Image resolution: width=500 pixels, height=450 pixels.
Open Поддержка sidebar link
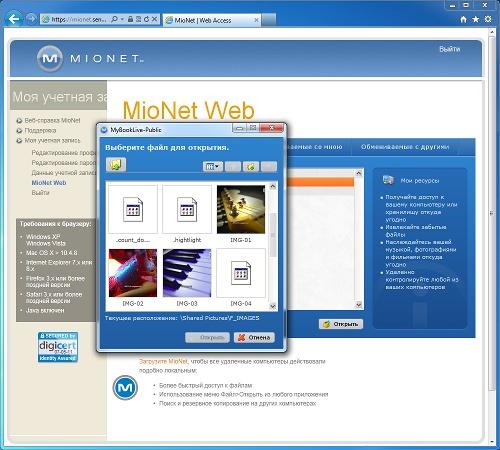40,130
